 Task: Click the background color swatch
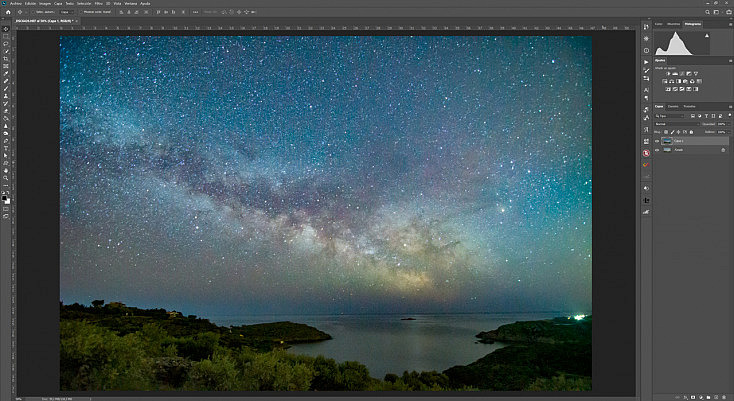click(x=8, y=202)
